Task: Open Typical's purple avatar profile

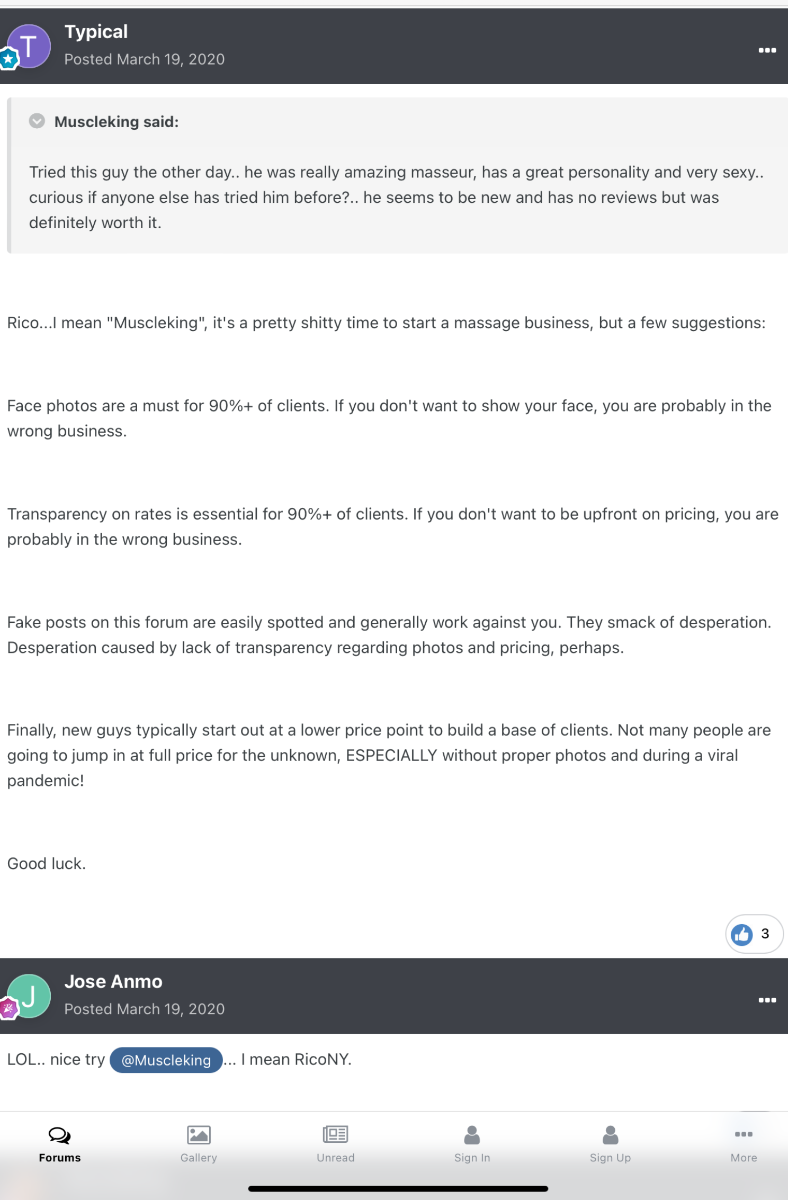Action: click(x=29, y=45)
